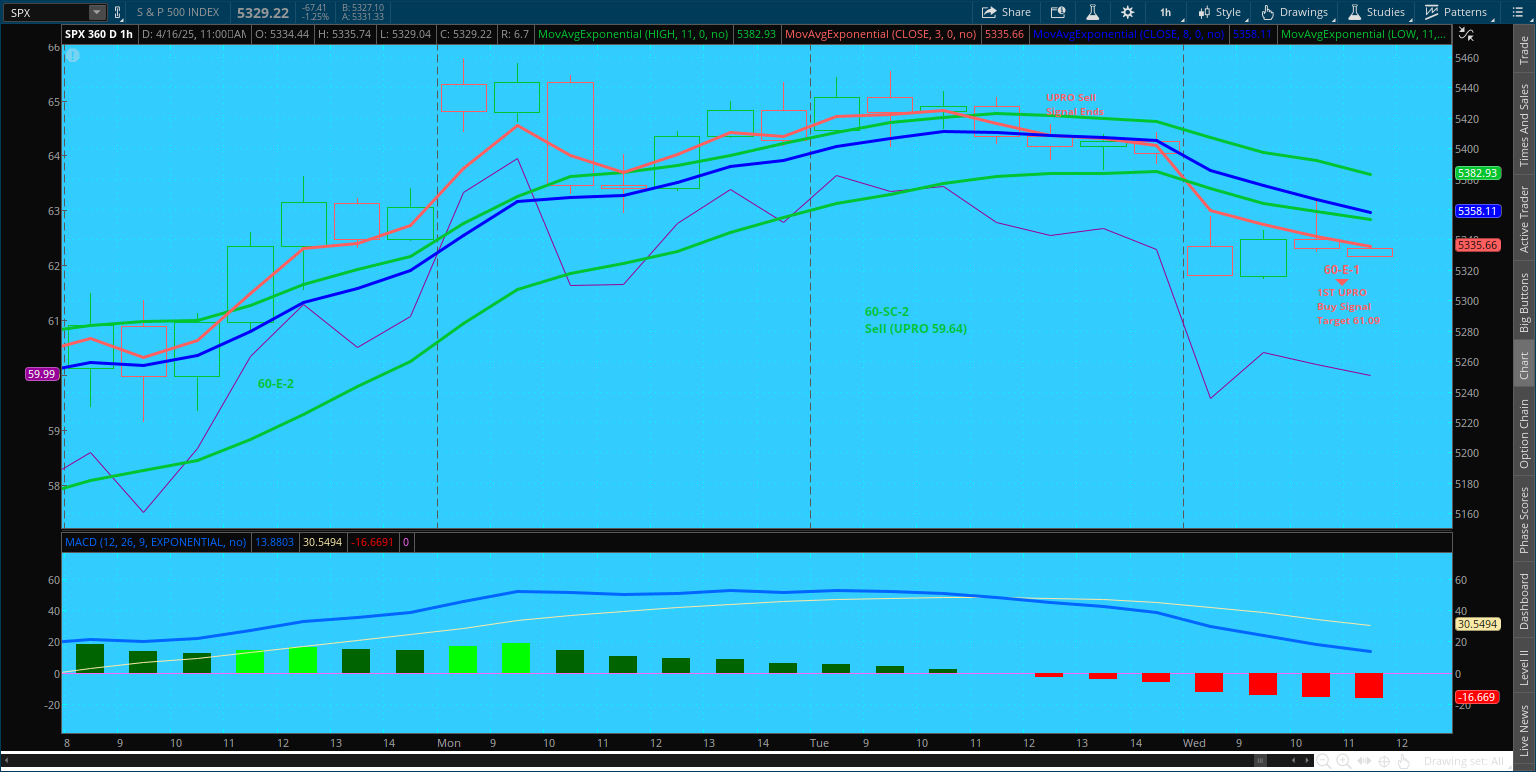Screen dimensions: 1536x772
Task: Click the chart info exclamation badge
Action: coord(72,55)
